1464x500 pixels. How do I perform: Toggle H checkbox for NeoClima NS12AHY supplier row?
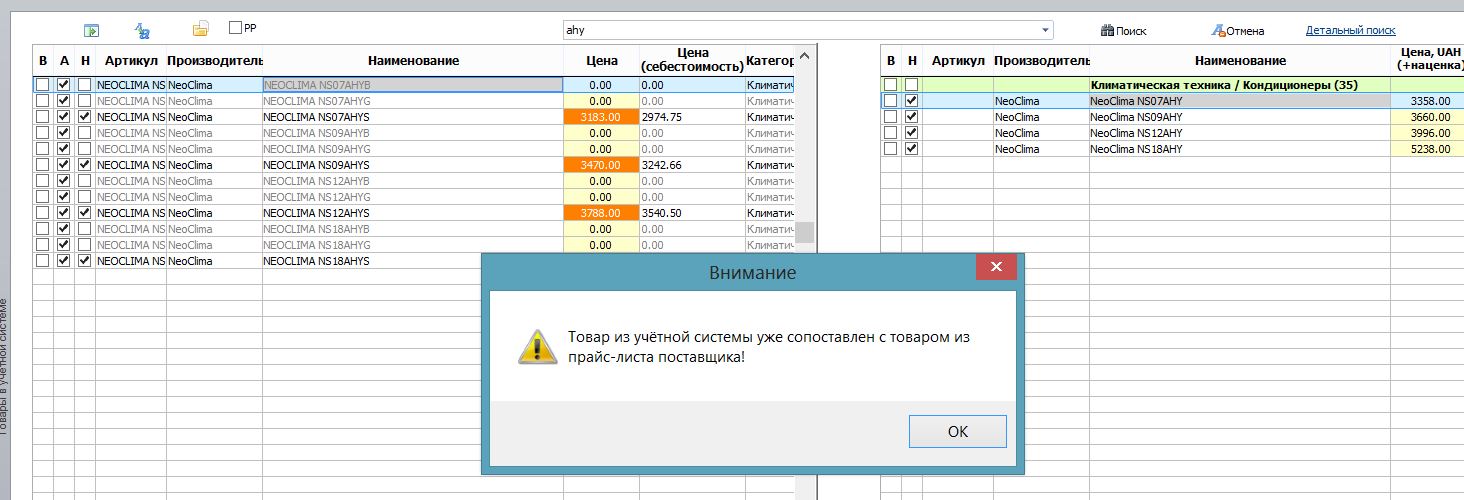click(911, 133)
